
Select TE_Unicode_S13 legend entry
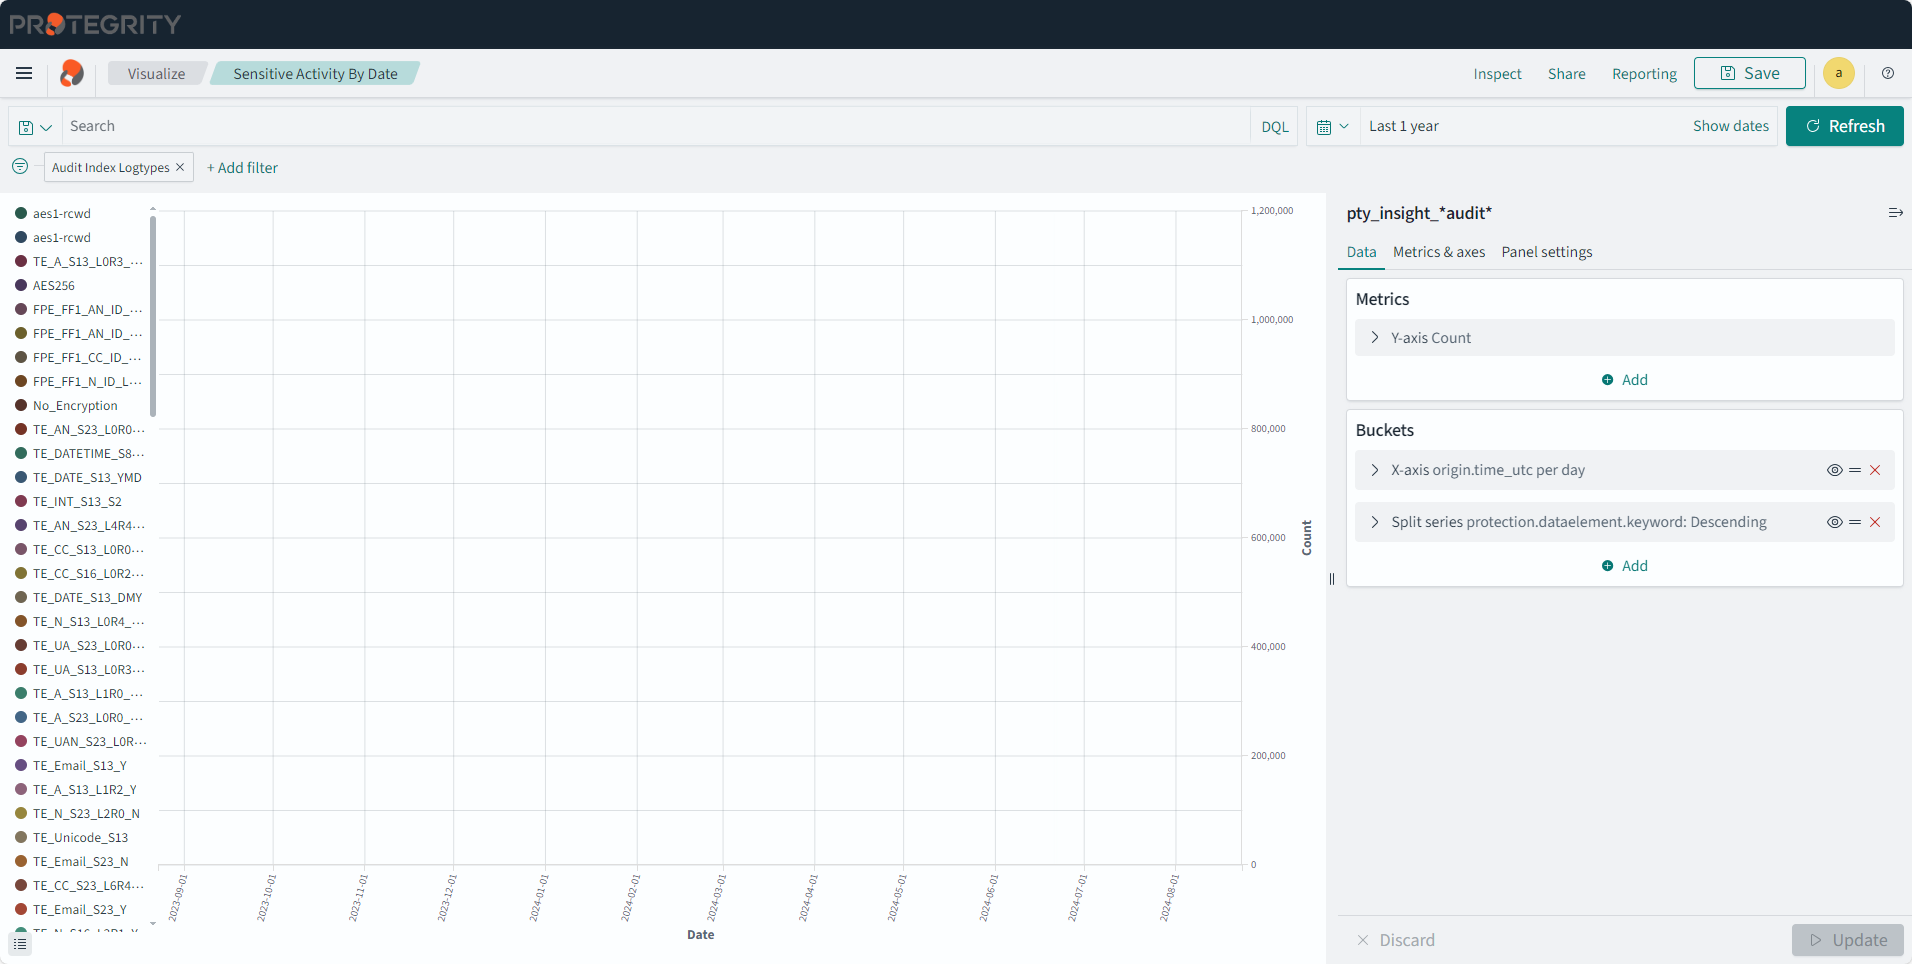80,837
